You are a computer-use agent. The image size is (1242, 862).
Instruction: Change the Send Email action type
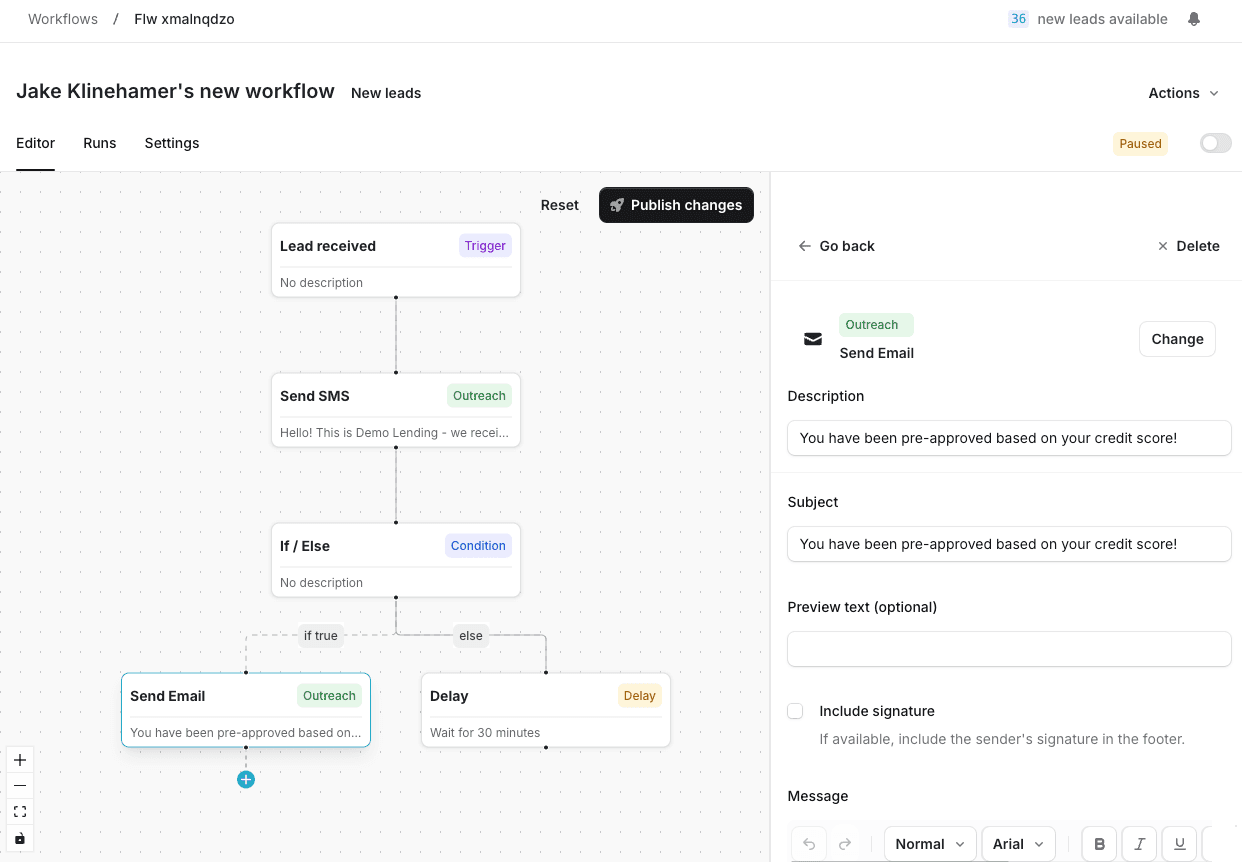click(1176, 339)
